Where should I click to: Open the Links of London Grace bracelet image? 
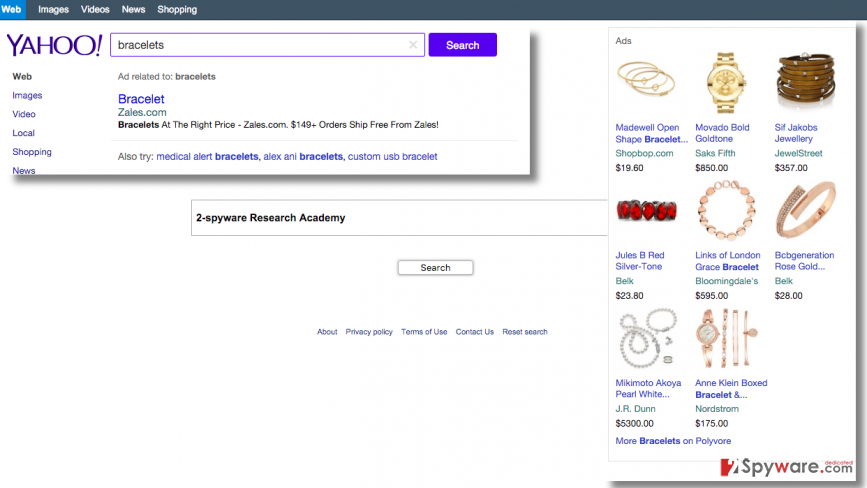(726, 210)
